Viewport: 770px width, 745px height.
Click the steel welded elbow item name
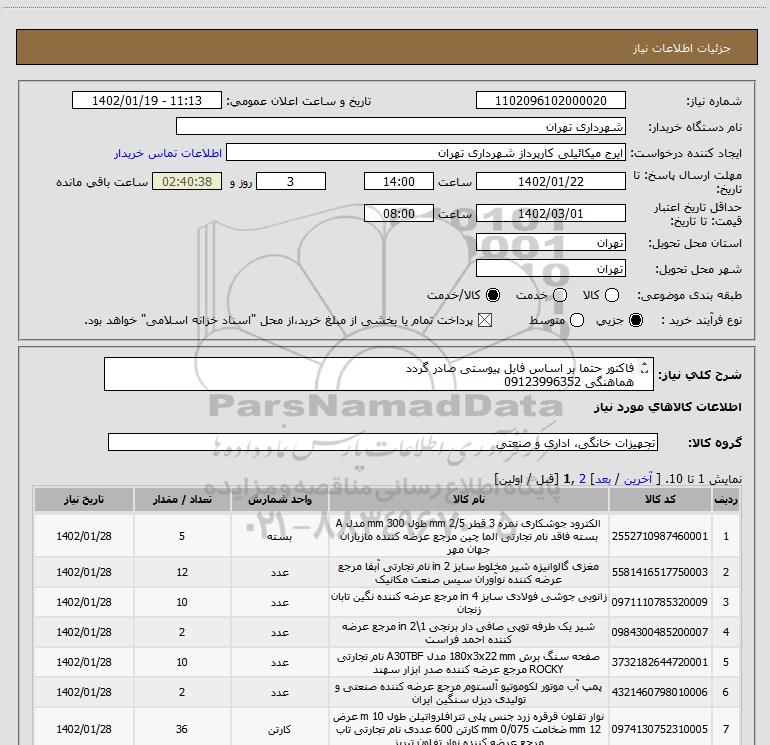468,603
